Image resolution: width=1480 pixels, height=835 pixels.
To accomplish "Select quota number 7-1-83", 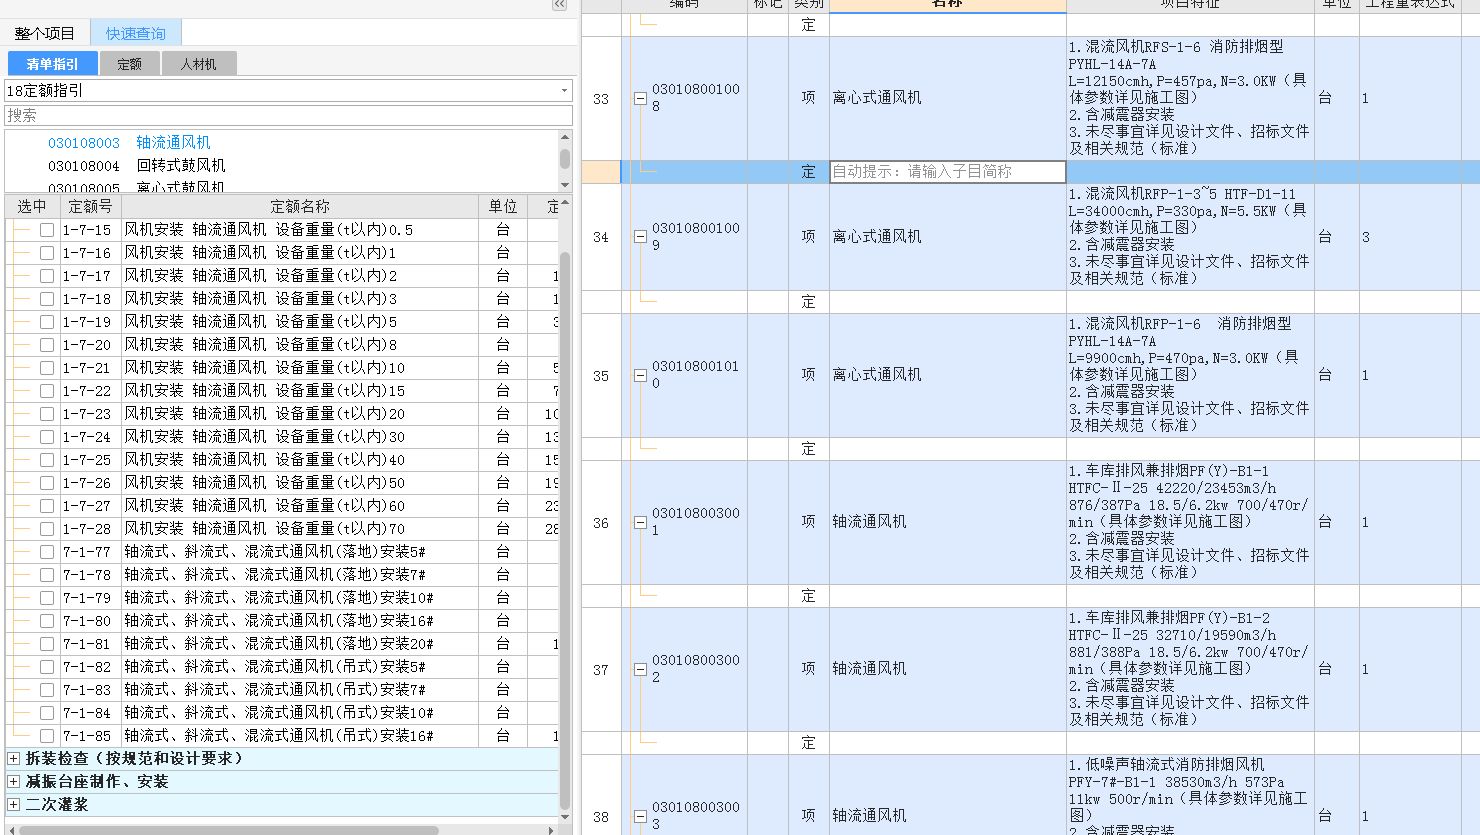I will coord(87,690).
